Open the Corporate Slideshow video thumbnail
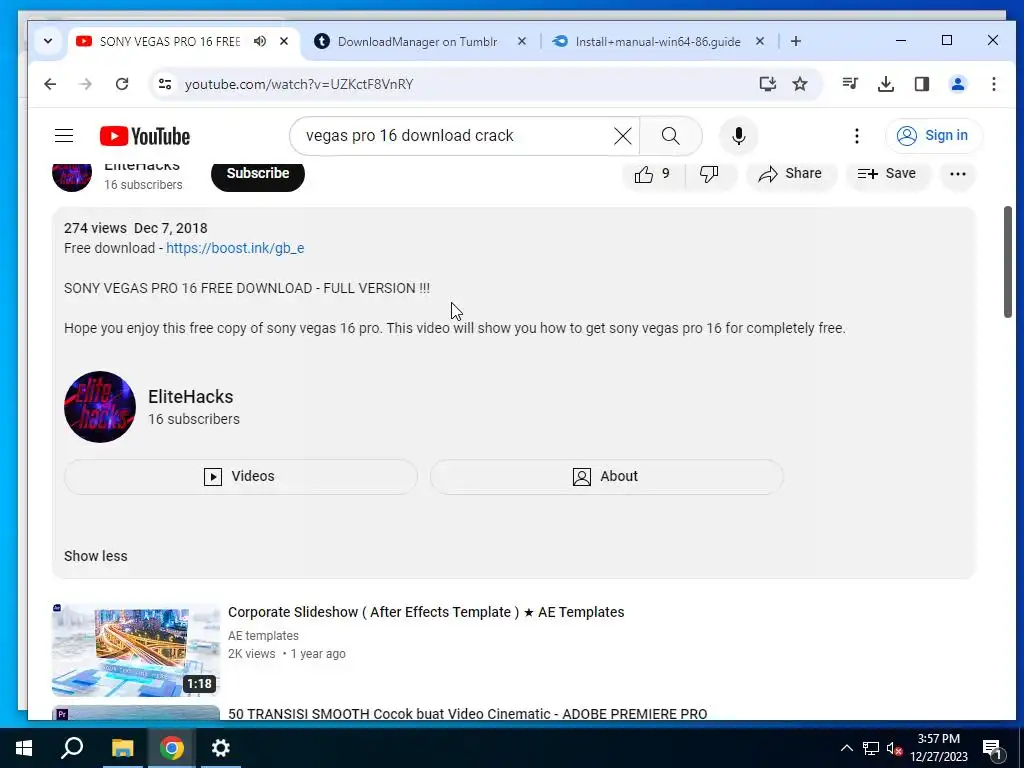 (136, 650)
